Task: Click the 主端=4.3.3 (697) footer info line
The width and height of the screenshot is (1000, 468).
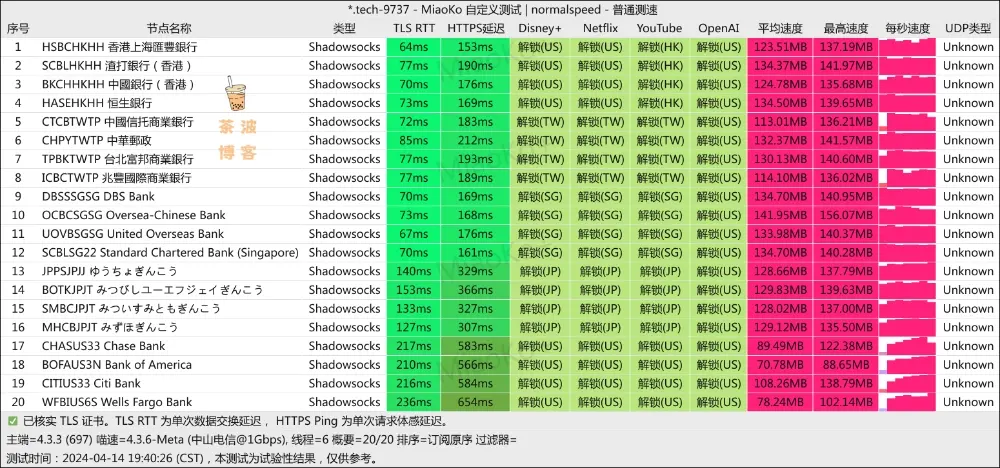Action: (261, 440)
